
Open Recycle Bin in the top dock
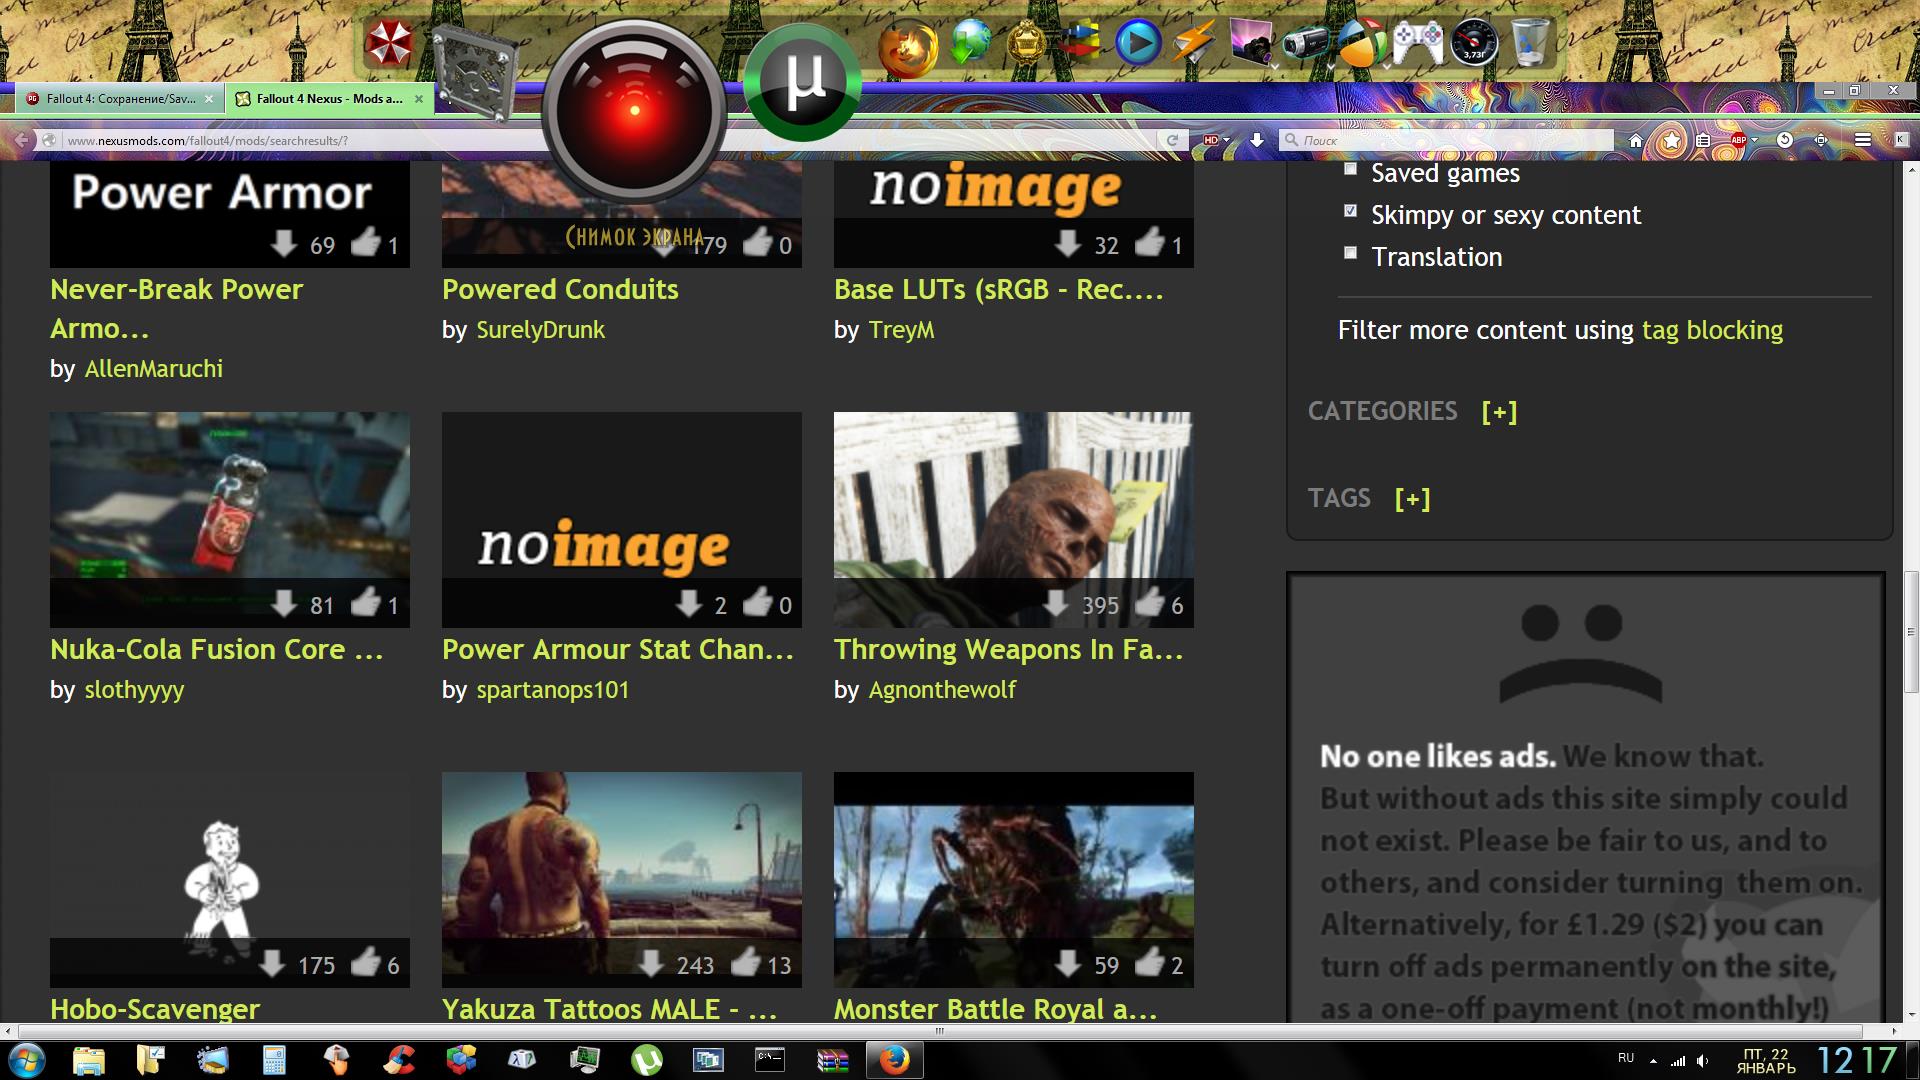point(1530,43)
